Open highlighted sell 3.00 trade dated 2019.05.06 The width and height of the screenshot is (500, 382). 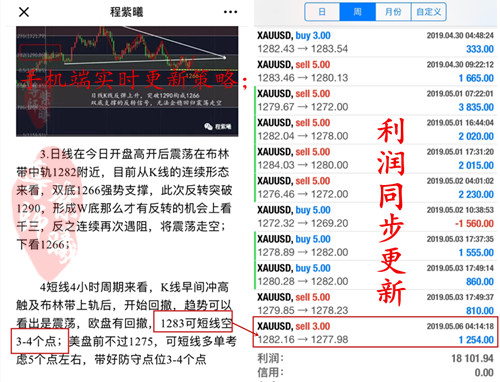pos(375,332)
